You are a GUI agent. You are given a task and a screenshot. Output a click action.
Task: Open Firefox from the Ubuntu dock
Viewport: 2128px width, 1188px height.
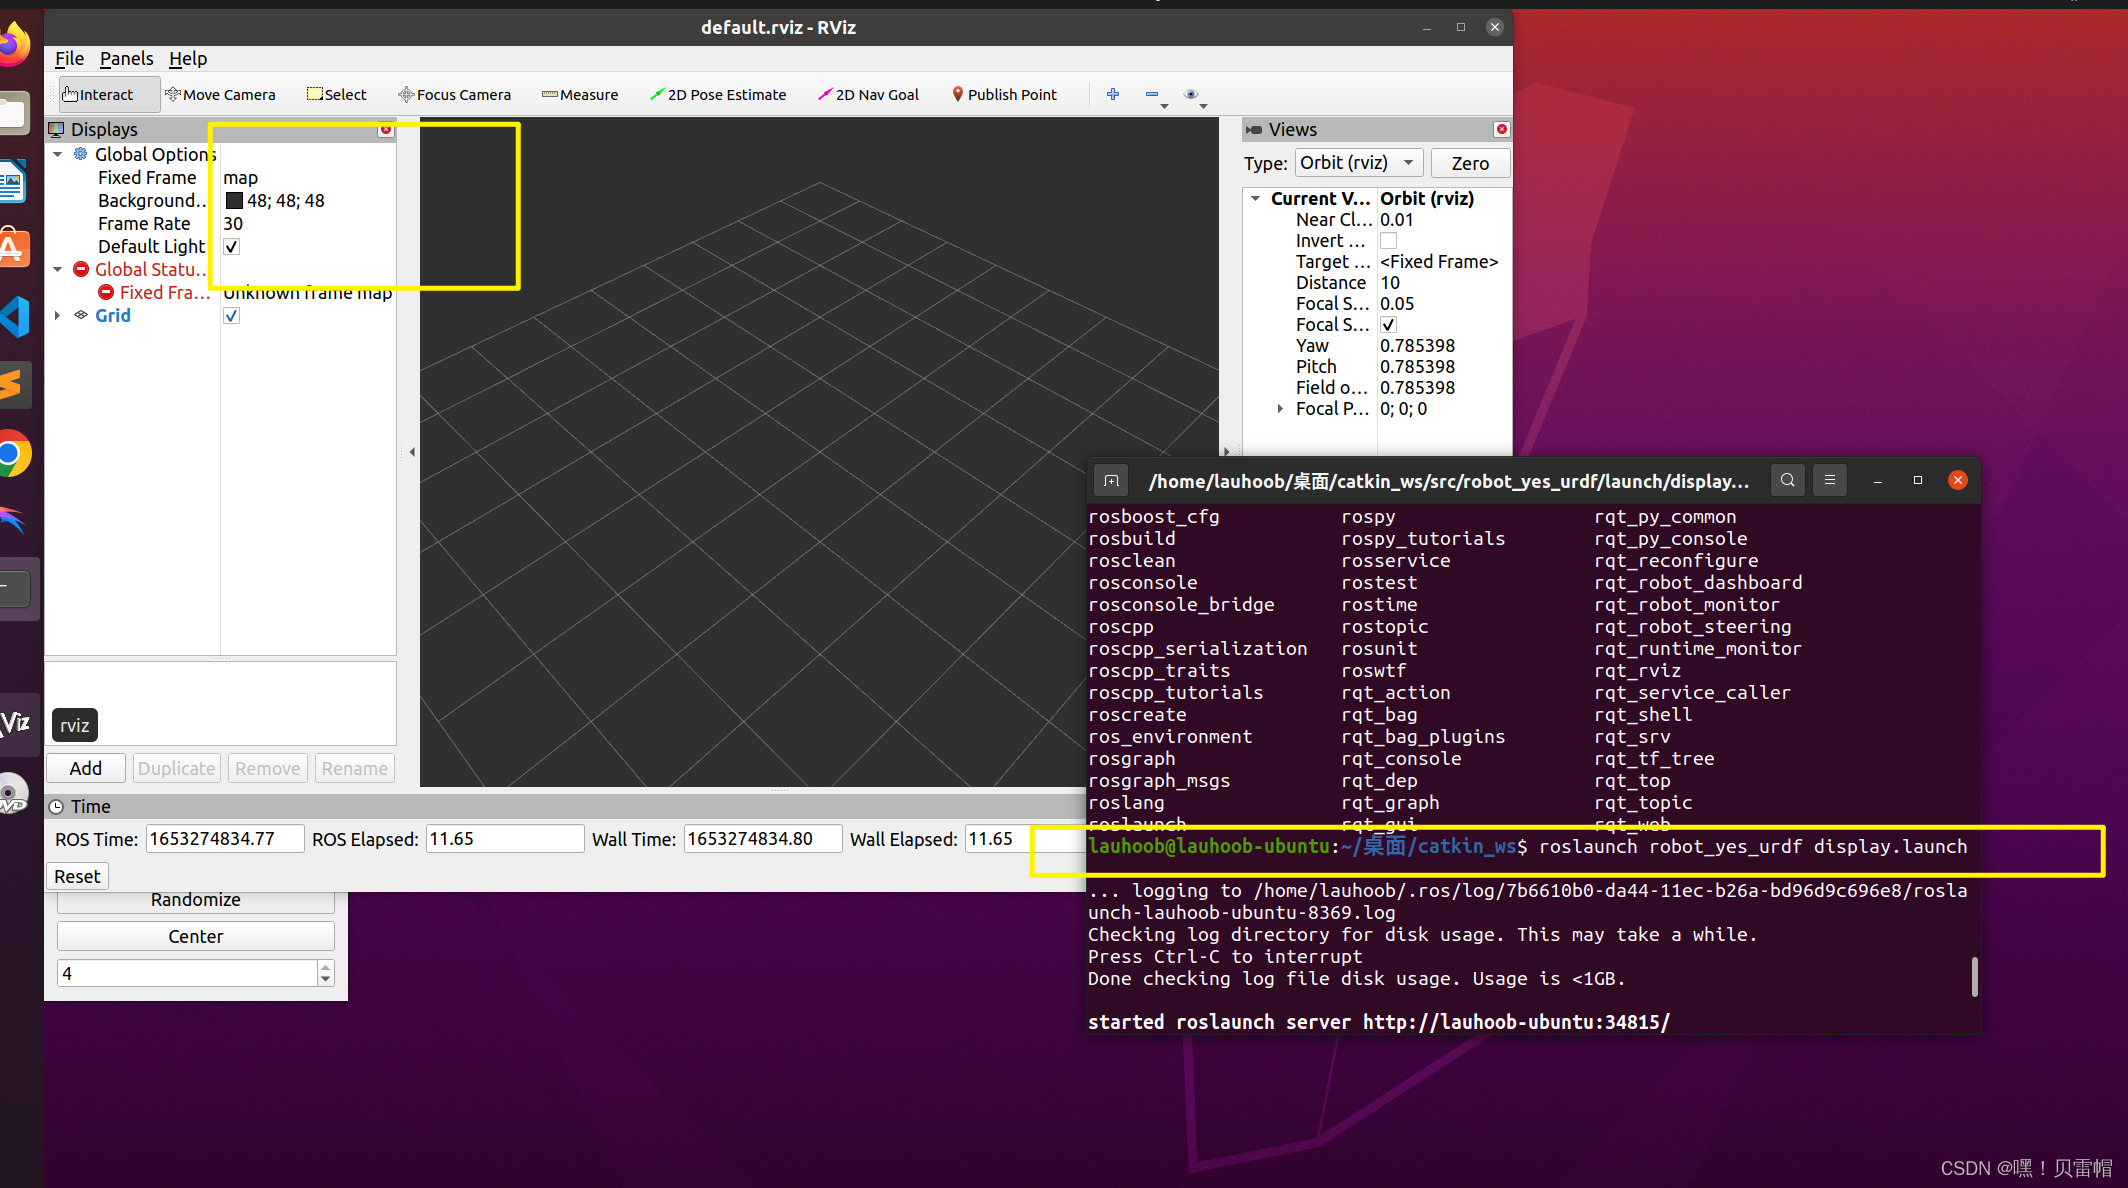tap(14, 45)
